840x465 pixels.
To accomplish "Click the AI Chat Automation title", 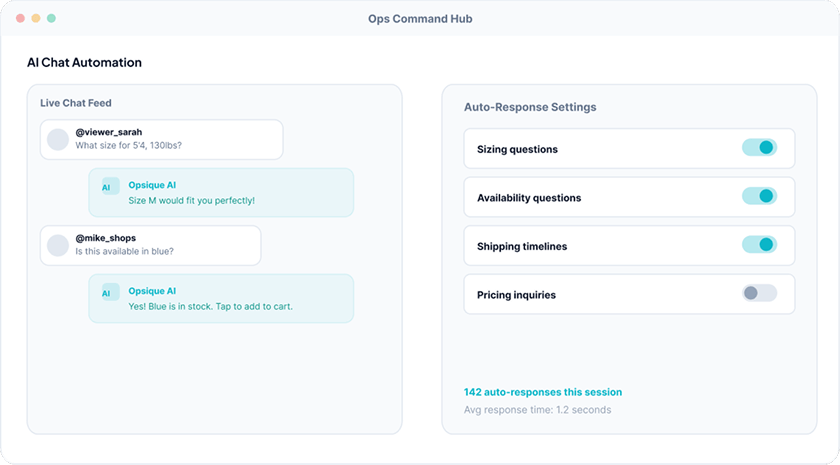I will point(85,63).
